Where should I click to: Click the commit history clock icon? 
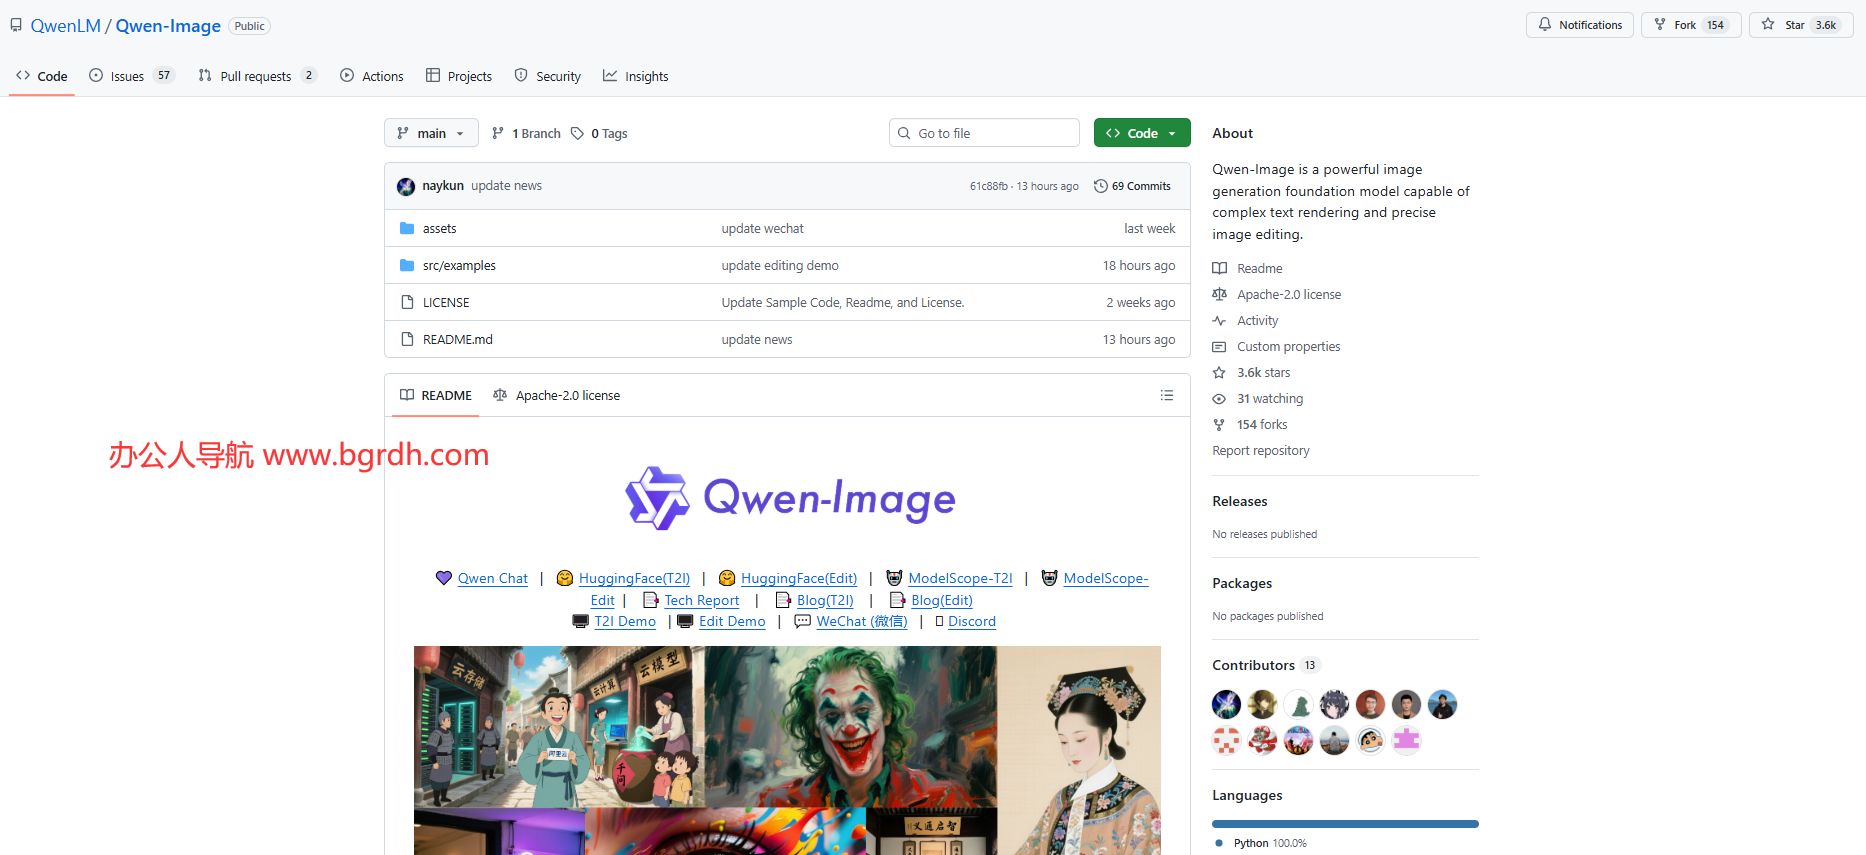(x=1101, y=186)
